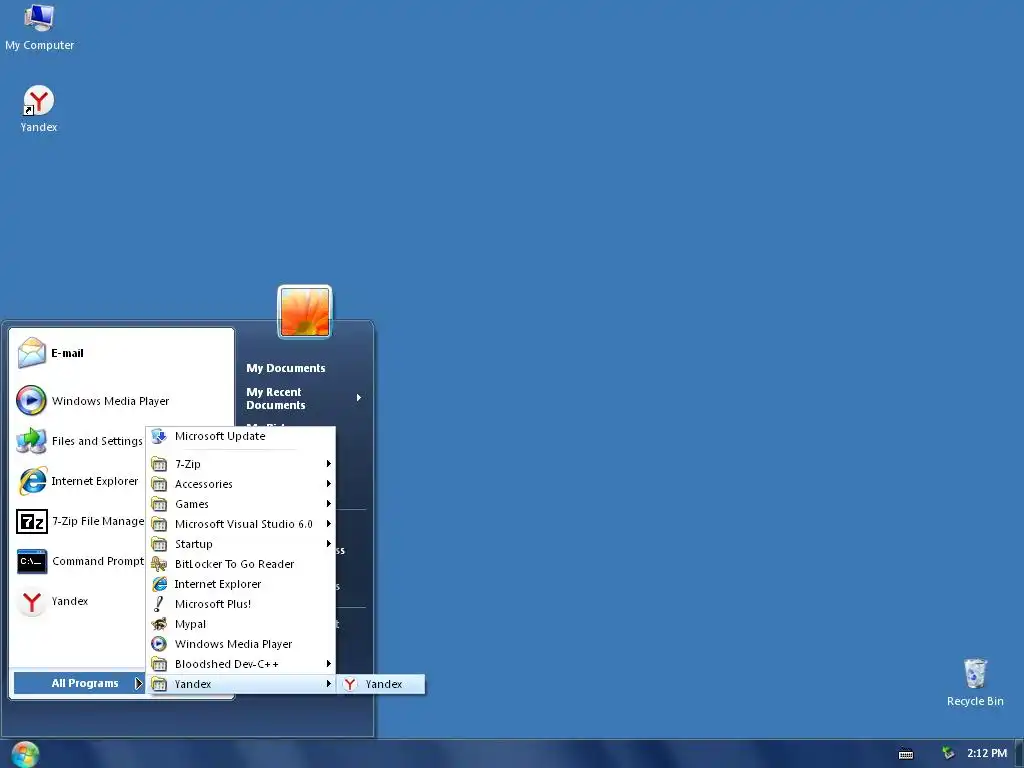The width and height of the screenshot is (1024, 768).
Task: Expand the 7-Zip submenu arrow
Action: (328, 464)
